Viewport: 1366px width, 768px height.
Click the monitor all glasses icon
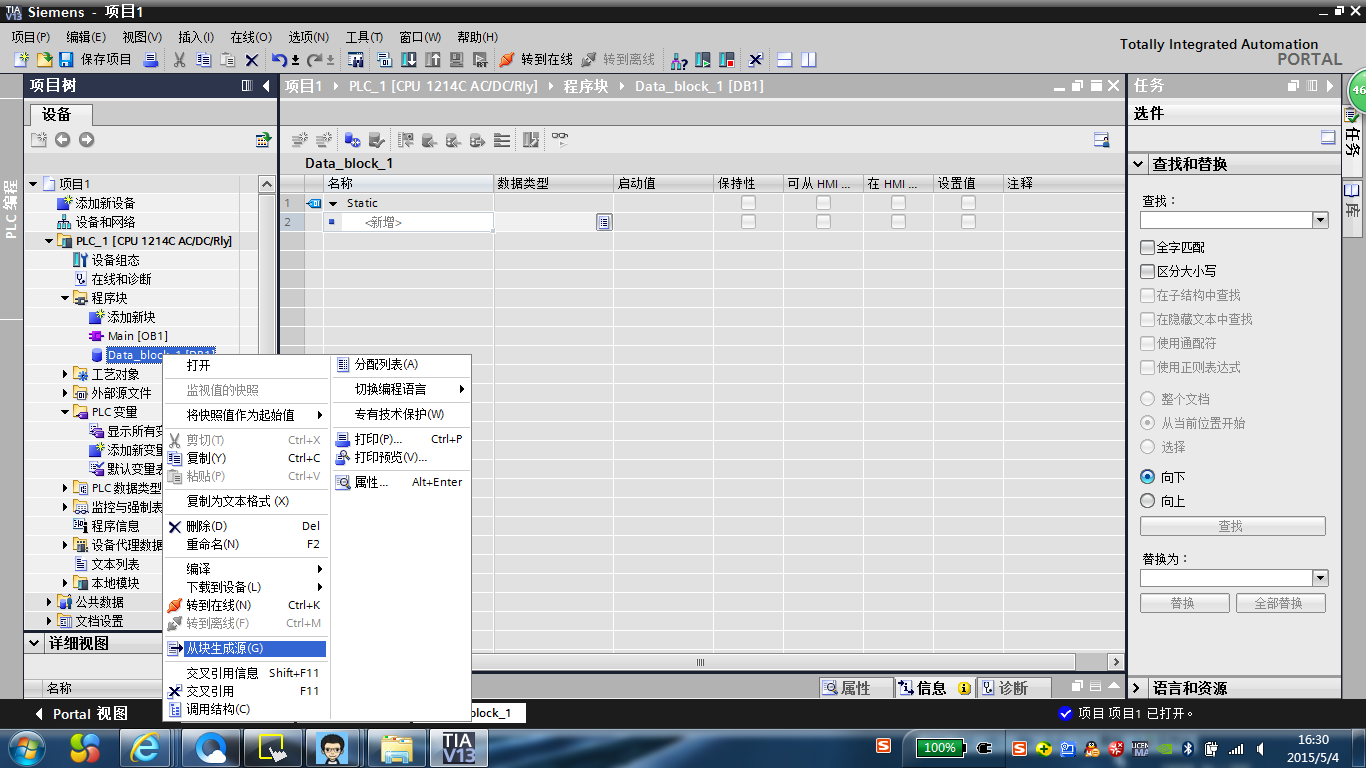[x=560, y=140]
